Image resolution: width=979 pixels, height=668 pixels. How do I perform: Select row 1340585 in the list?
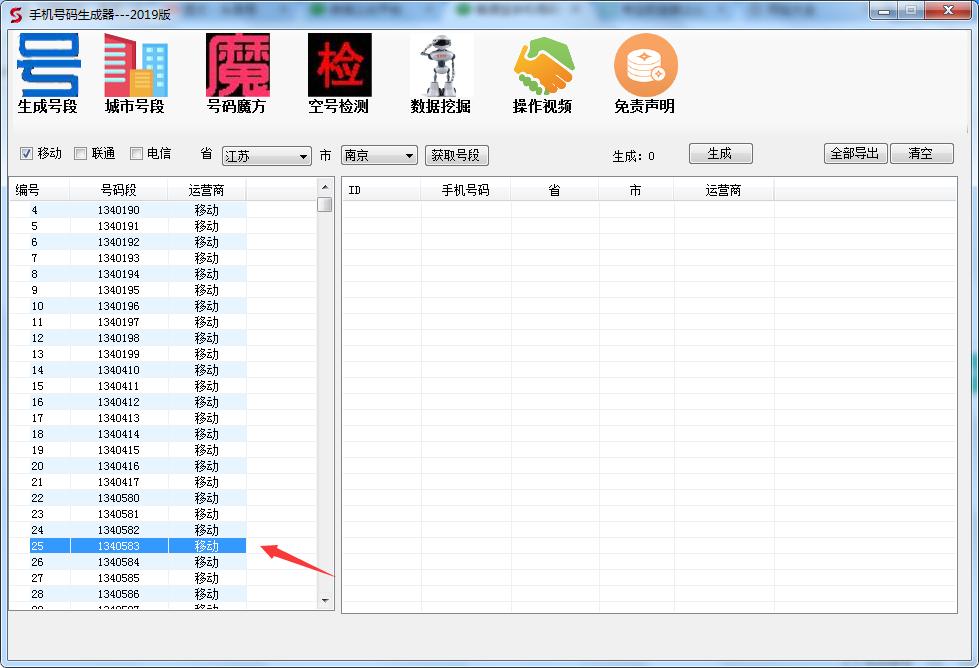(128, 578)
